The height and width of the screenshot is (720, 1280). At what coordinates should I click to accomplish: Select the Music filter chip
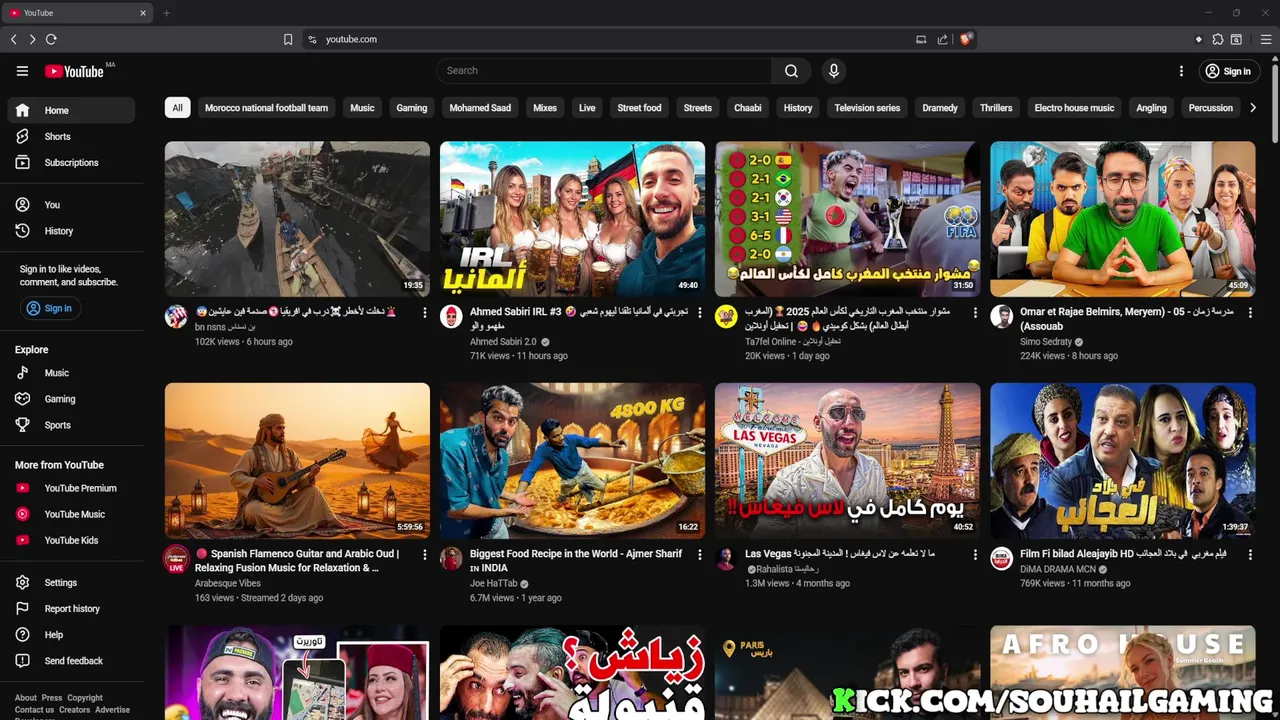(x=362, y=108)
